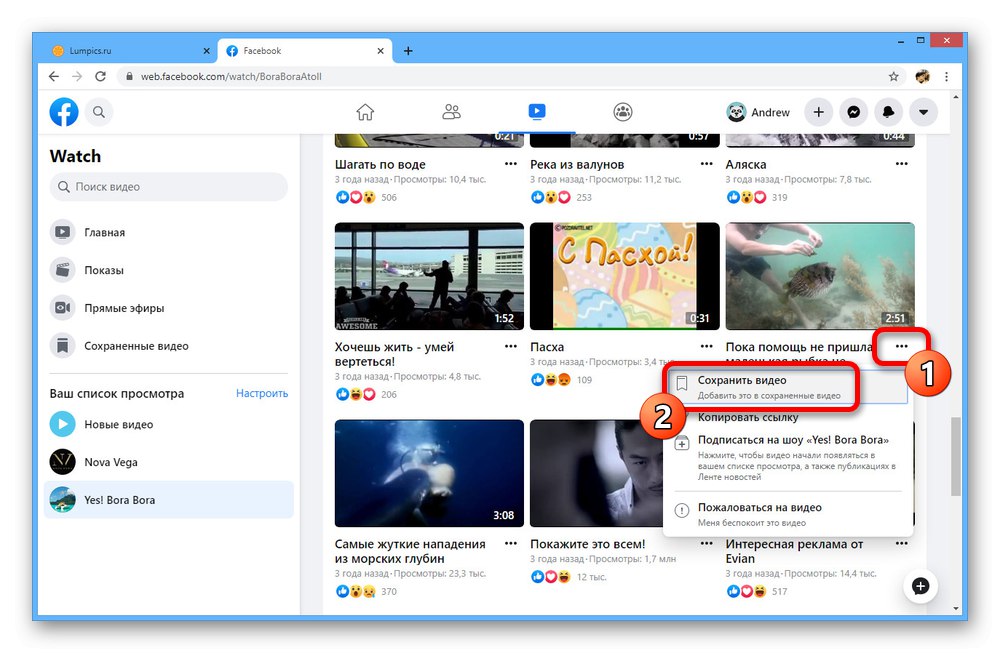Click the floating new message plus button

(x=920, y=586)
